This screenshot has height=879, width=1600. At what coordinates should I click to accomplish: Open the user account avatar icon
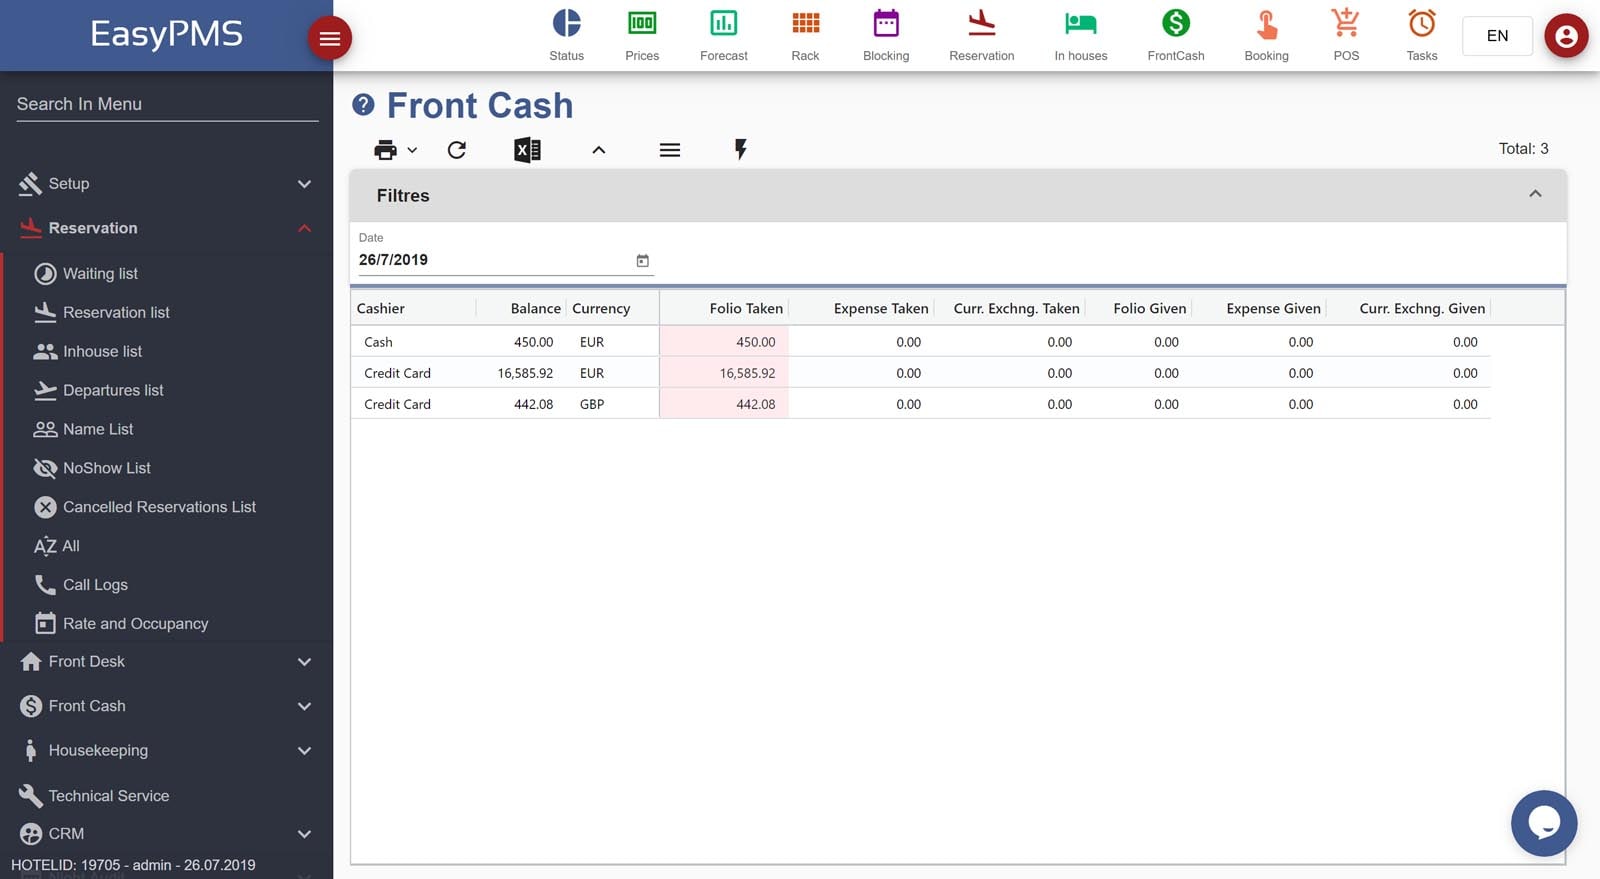(x=1566, y=36)
